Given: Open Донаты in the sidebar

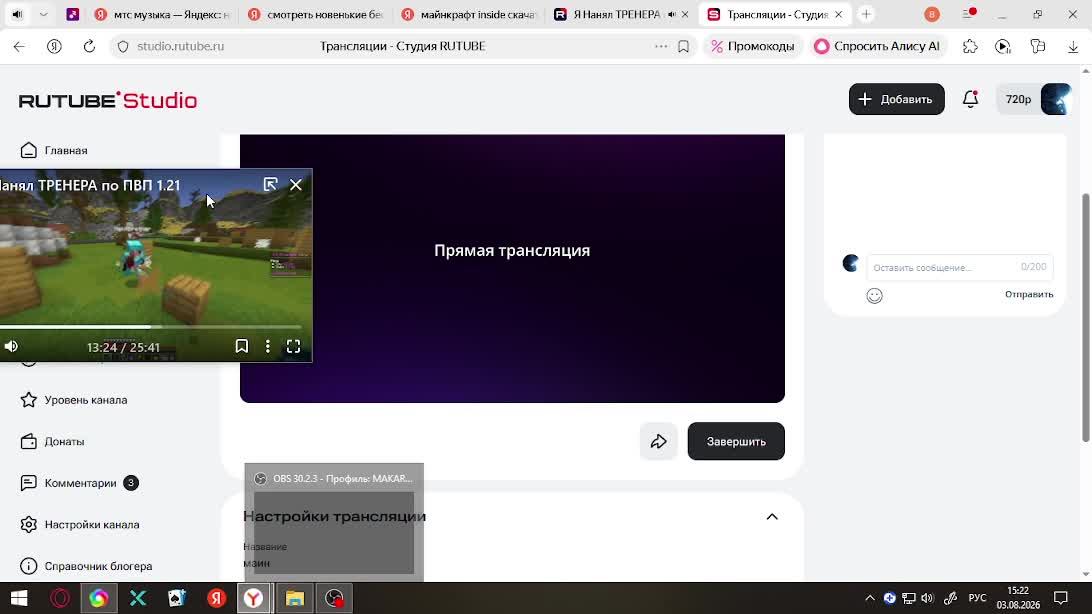Looking at the screenshot, I should (x=64, y=441).
